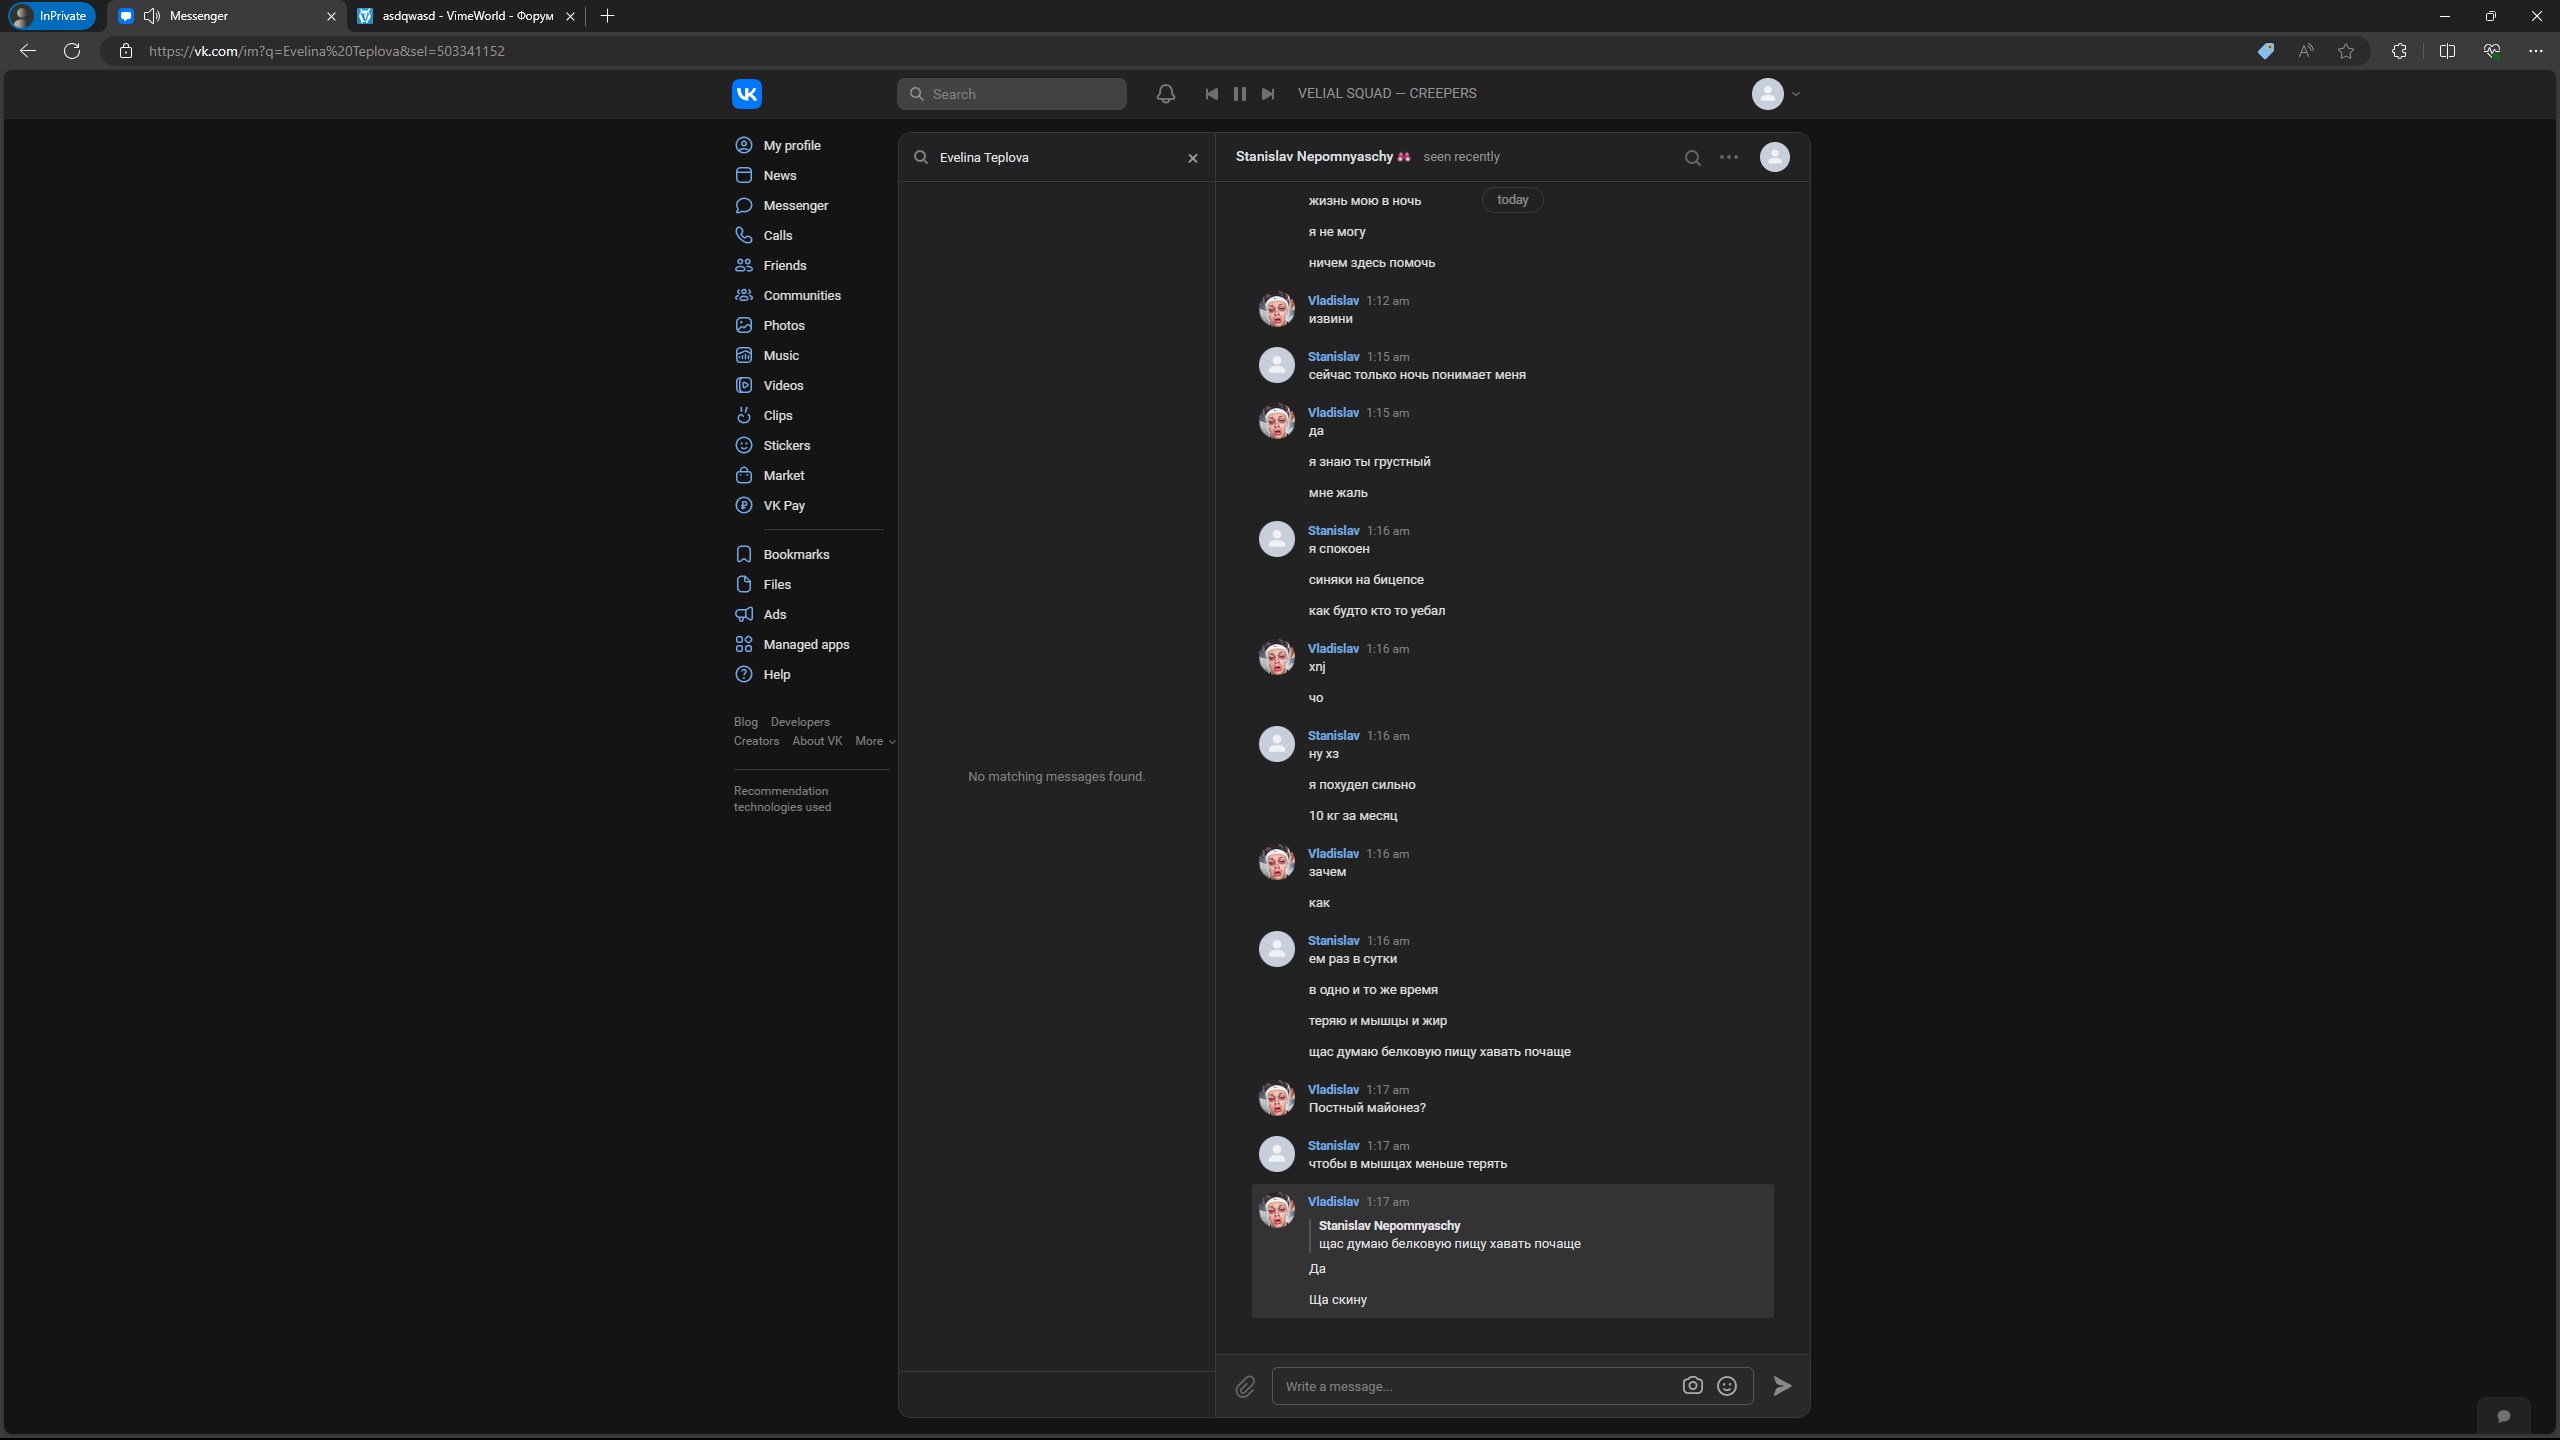Open Messenger in the left sidebar
Image resolution: width=2560 pixels, height=1440 pixels.
point(795,205)
